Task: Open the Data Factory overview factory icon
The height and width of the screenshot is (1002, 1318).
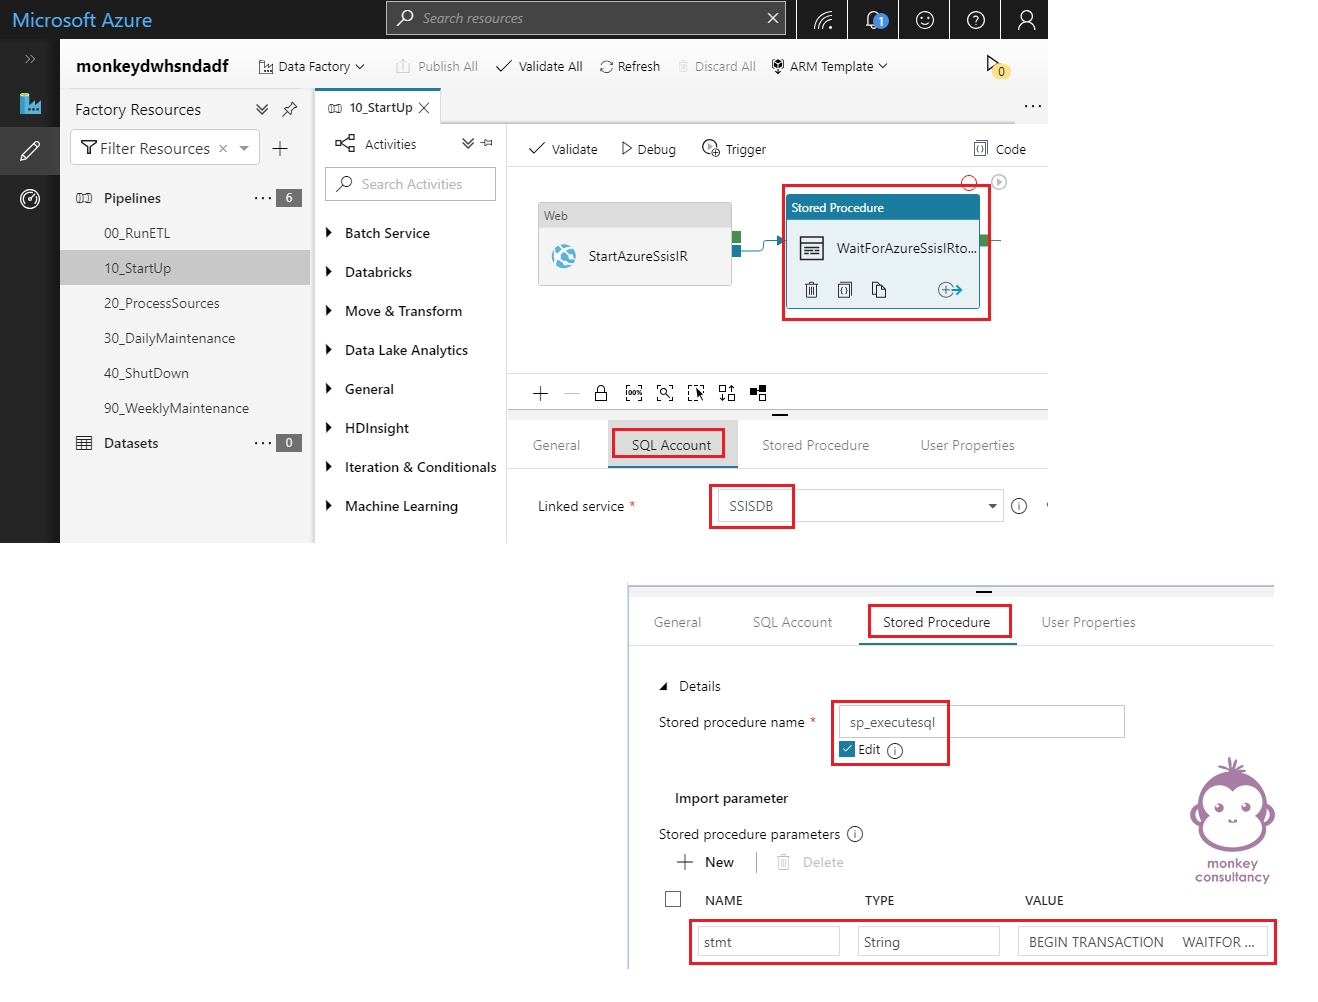Action: click(x=30, y=103)
